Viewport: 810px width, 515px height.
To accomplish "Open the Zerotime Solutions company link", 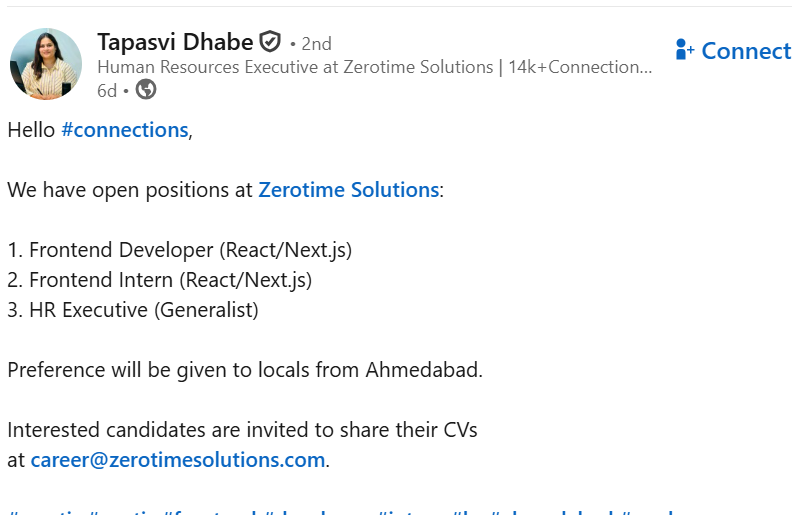I will [x=348, y=190].
